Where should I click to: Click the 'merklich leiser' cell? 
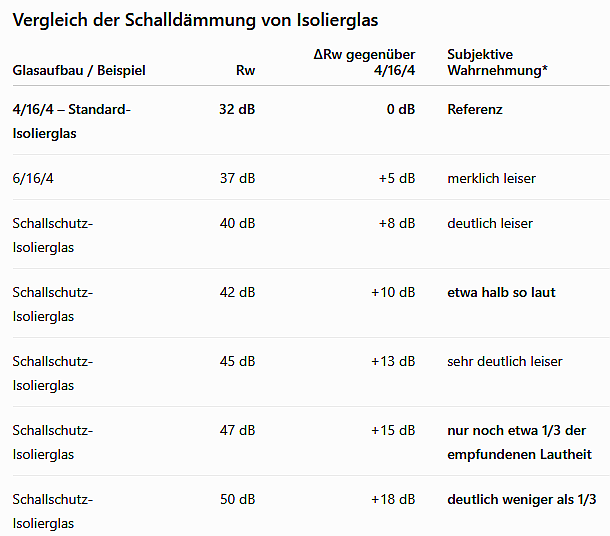(x=491, y=178)
